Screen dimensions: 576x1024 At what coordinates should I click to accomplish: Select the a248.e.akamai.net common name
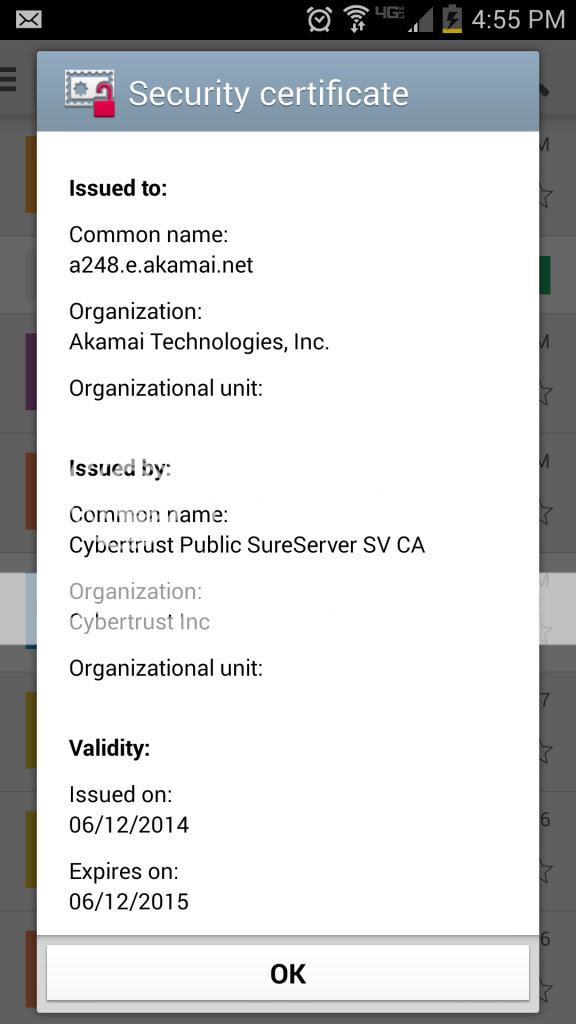(x=161, y=265)
